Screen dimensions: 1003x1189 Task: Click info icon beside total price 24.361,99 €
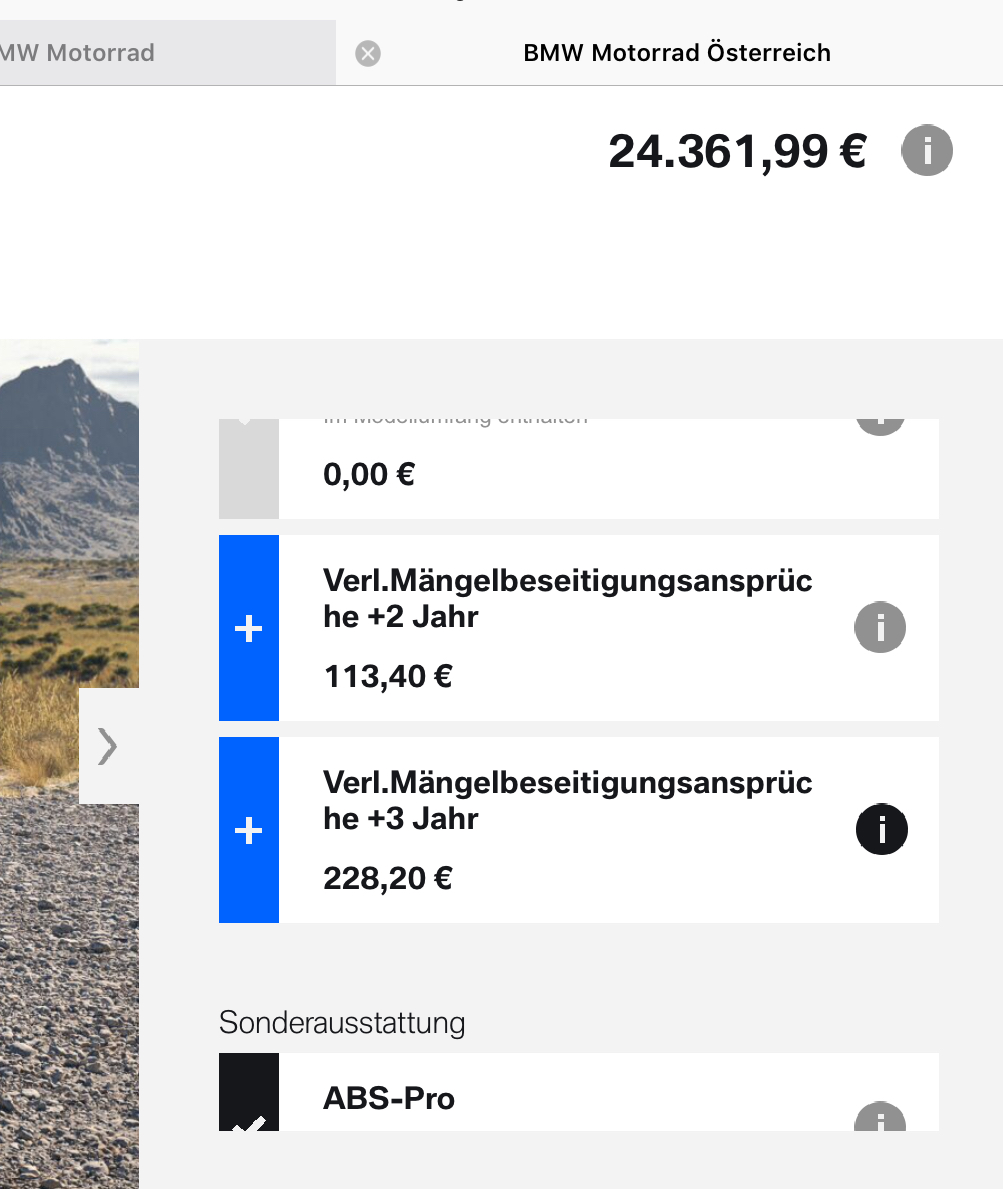pos(927,152)
